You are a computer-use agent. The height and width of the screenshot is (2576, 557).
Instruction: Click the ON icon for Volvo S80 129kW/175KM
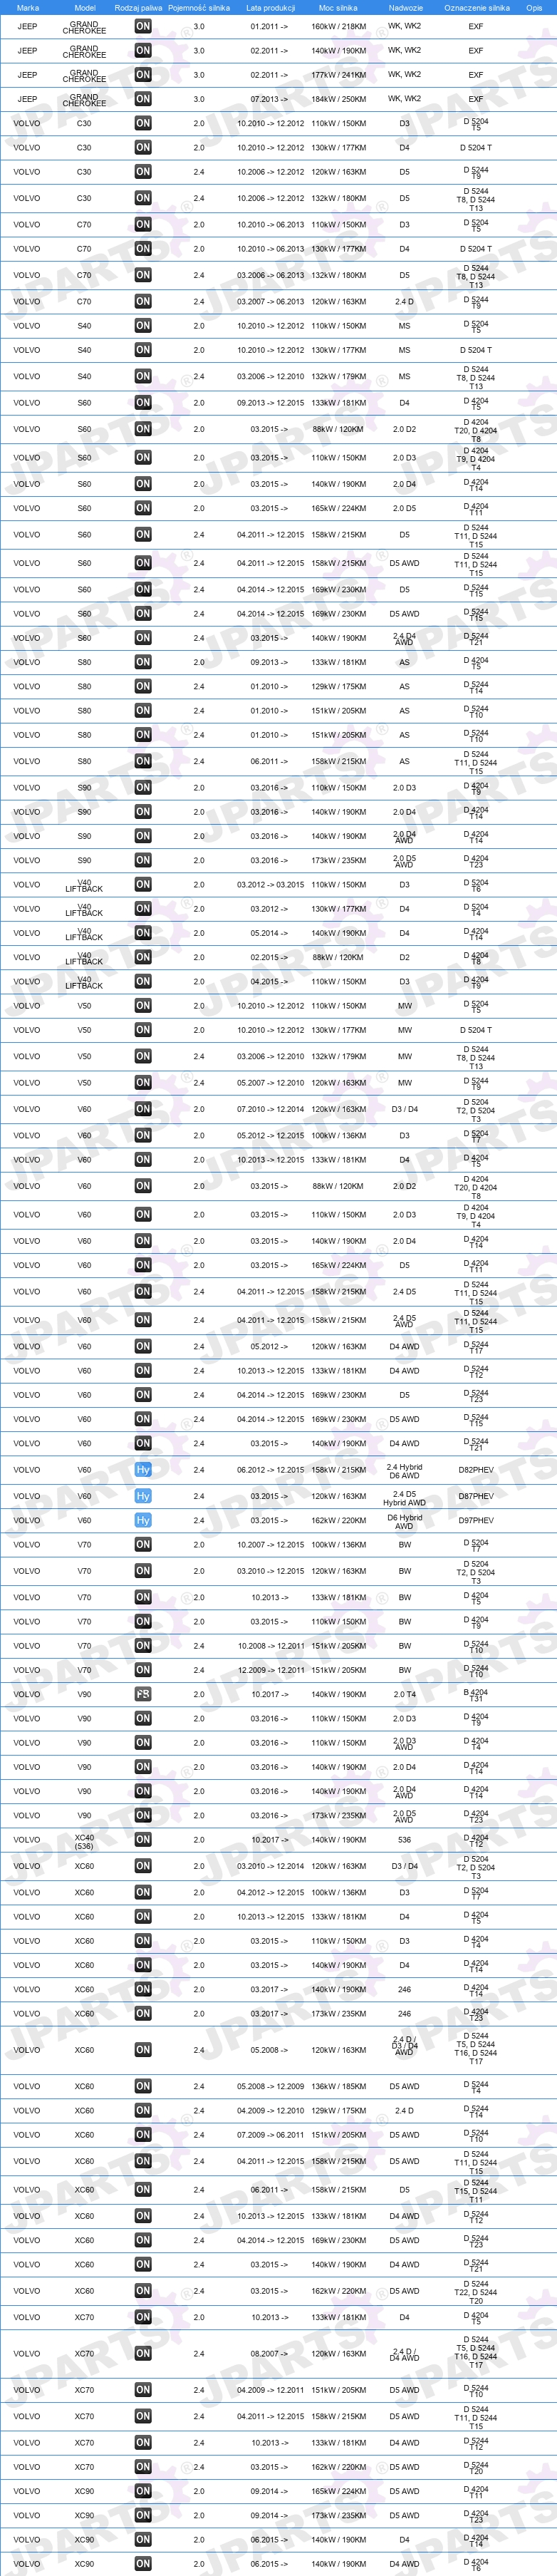(x=143, y=687)
